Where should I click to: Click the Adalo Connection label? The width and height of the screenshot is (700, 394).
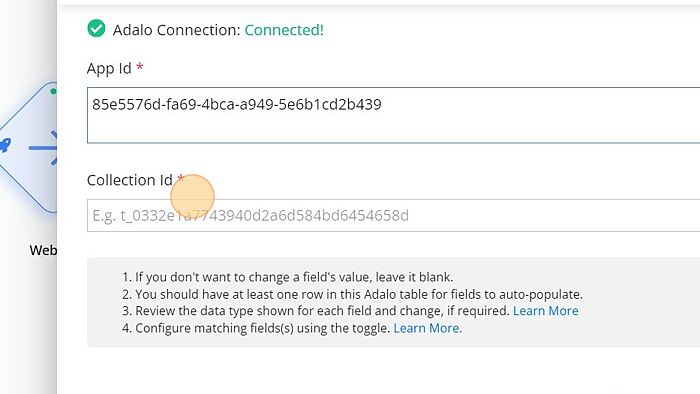click(176, 30)
